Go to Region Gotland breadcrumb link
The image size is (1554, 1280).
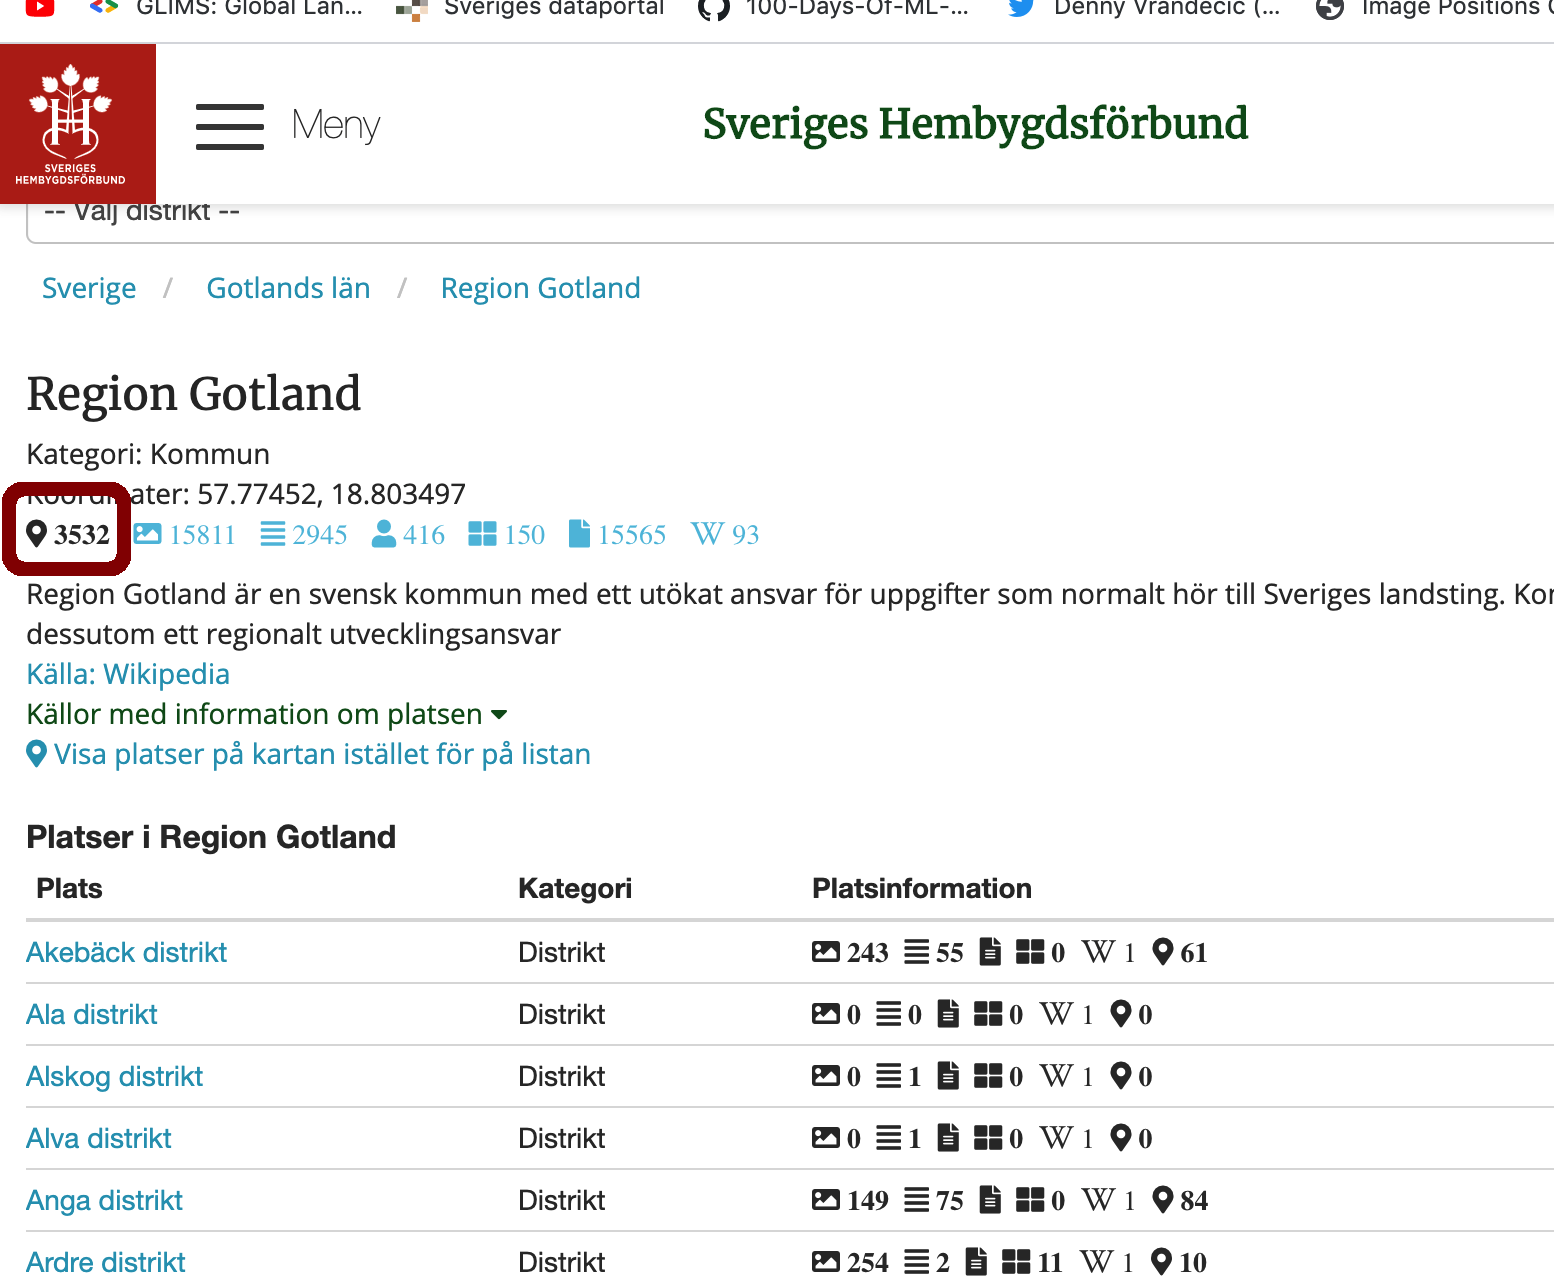[x=540, y=288]
